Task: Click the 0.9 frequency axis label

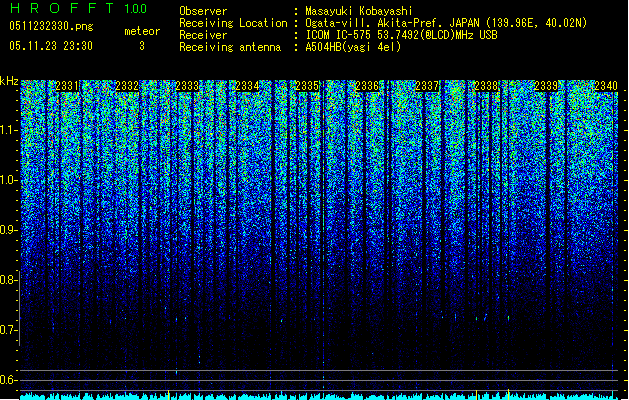Action: click(x=9, y=230)
